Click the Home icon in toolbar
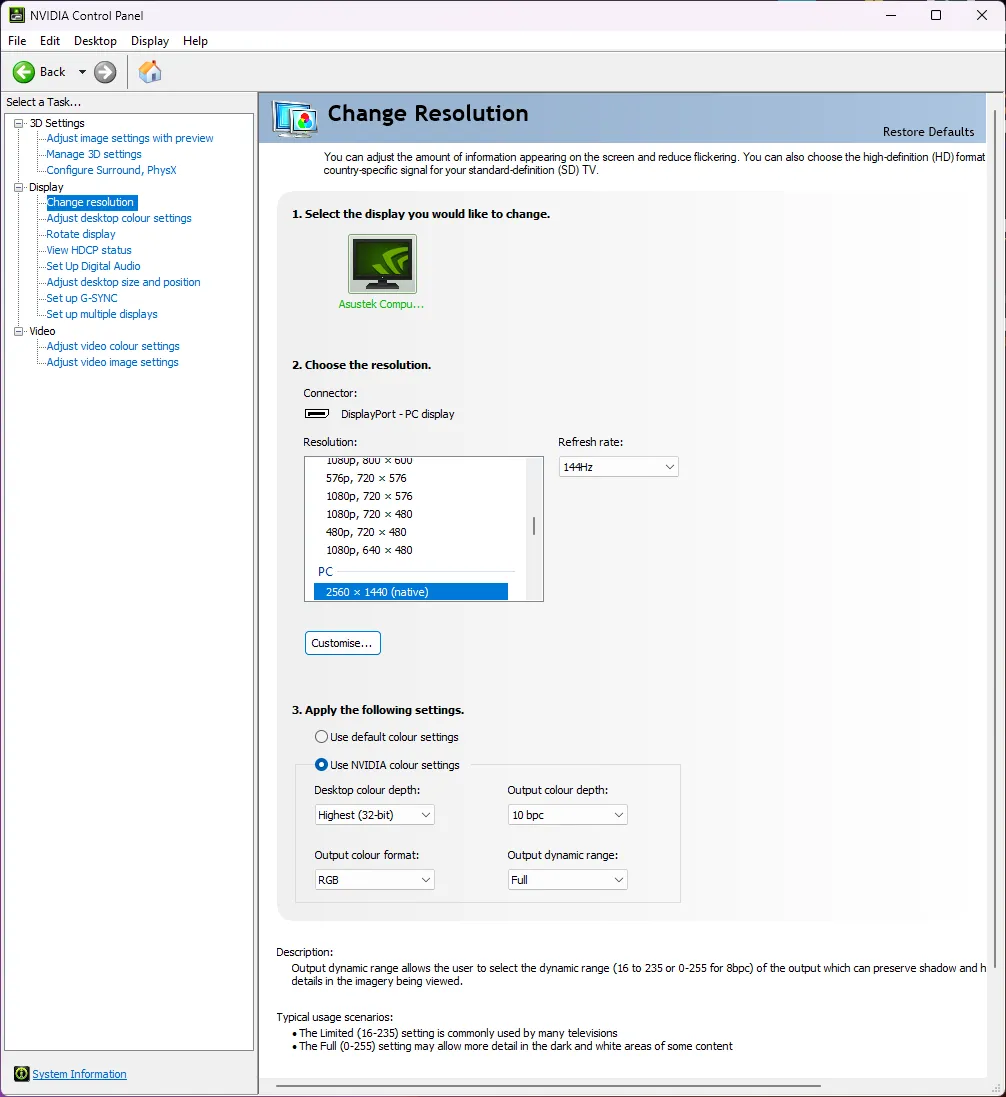 (x=150, y=72)
